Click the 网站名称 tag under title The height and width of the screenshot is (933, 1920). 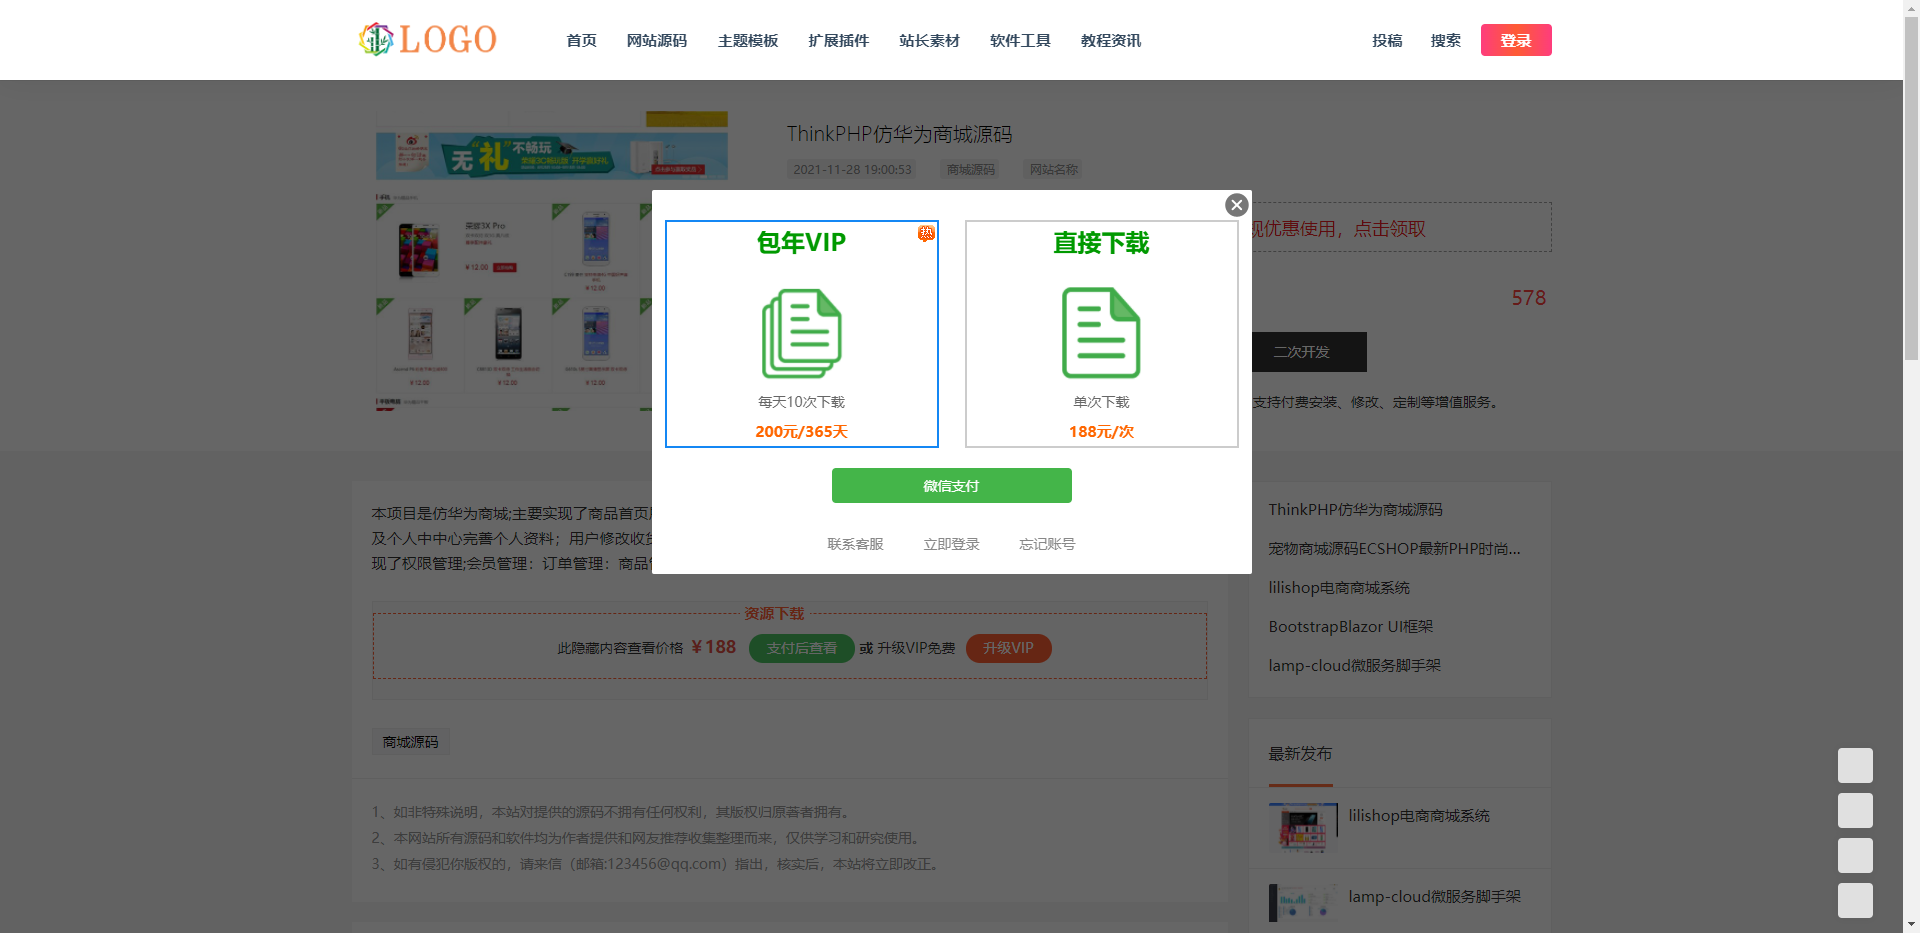pyautogui.click(x=1054, y=170)
